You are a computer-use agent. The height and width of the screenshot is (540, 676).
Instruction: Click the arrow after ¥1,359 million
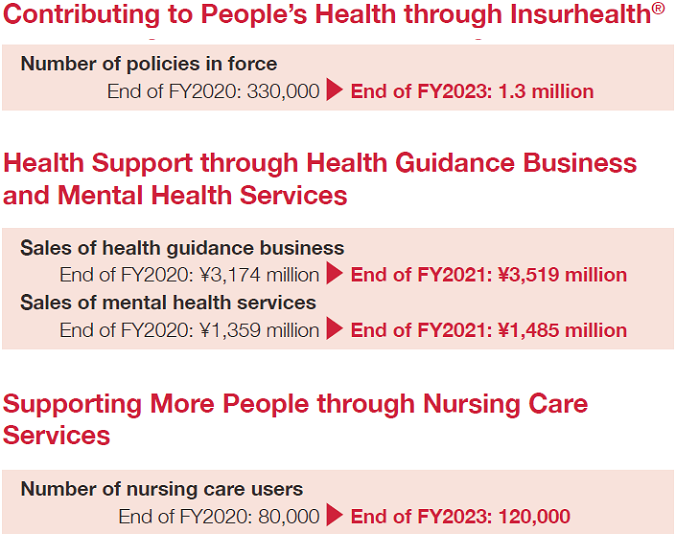pyautogui.click(x=335, y=328)
